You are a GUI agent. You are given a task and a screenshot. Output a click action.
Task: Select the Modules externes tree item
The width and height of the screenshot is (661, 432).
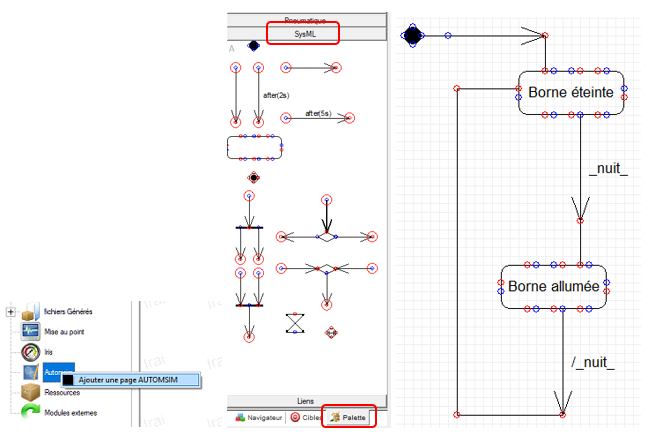69,412
